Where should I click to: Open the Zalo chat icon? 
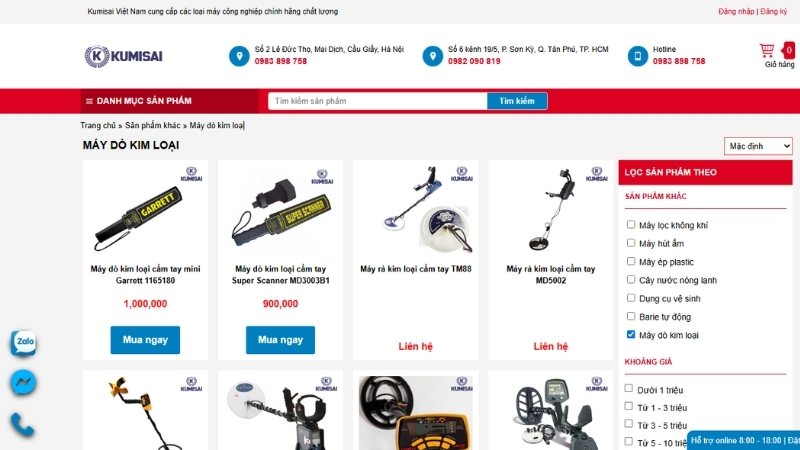(x=23, y=342)
